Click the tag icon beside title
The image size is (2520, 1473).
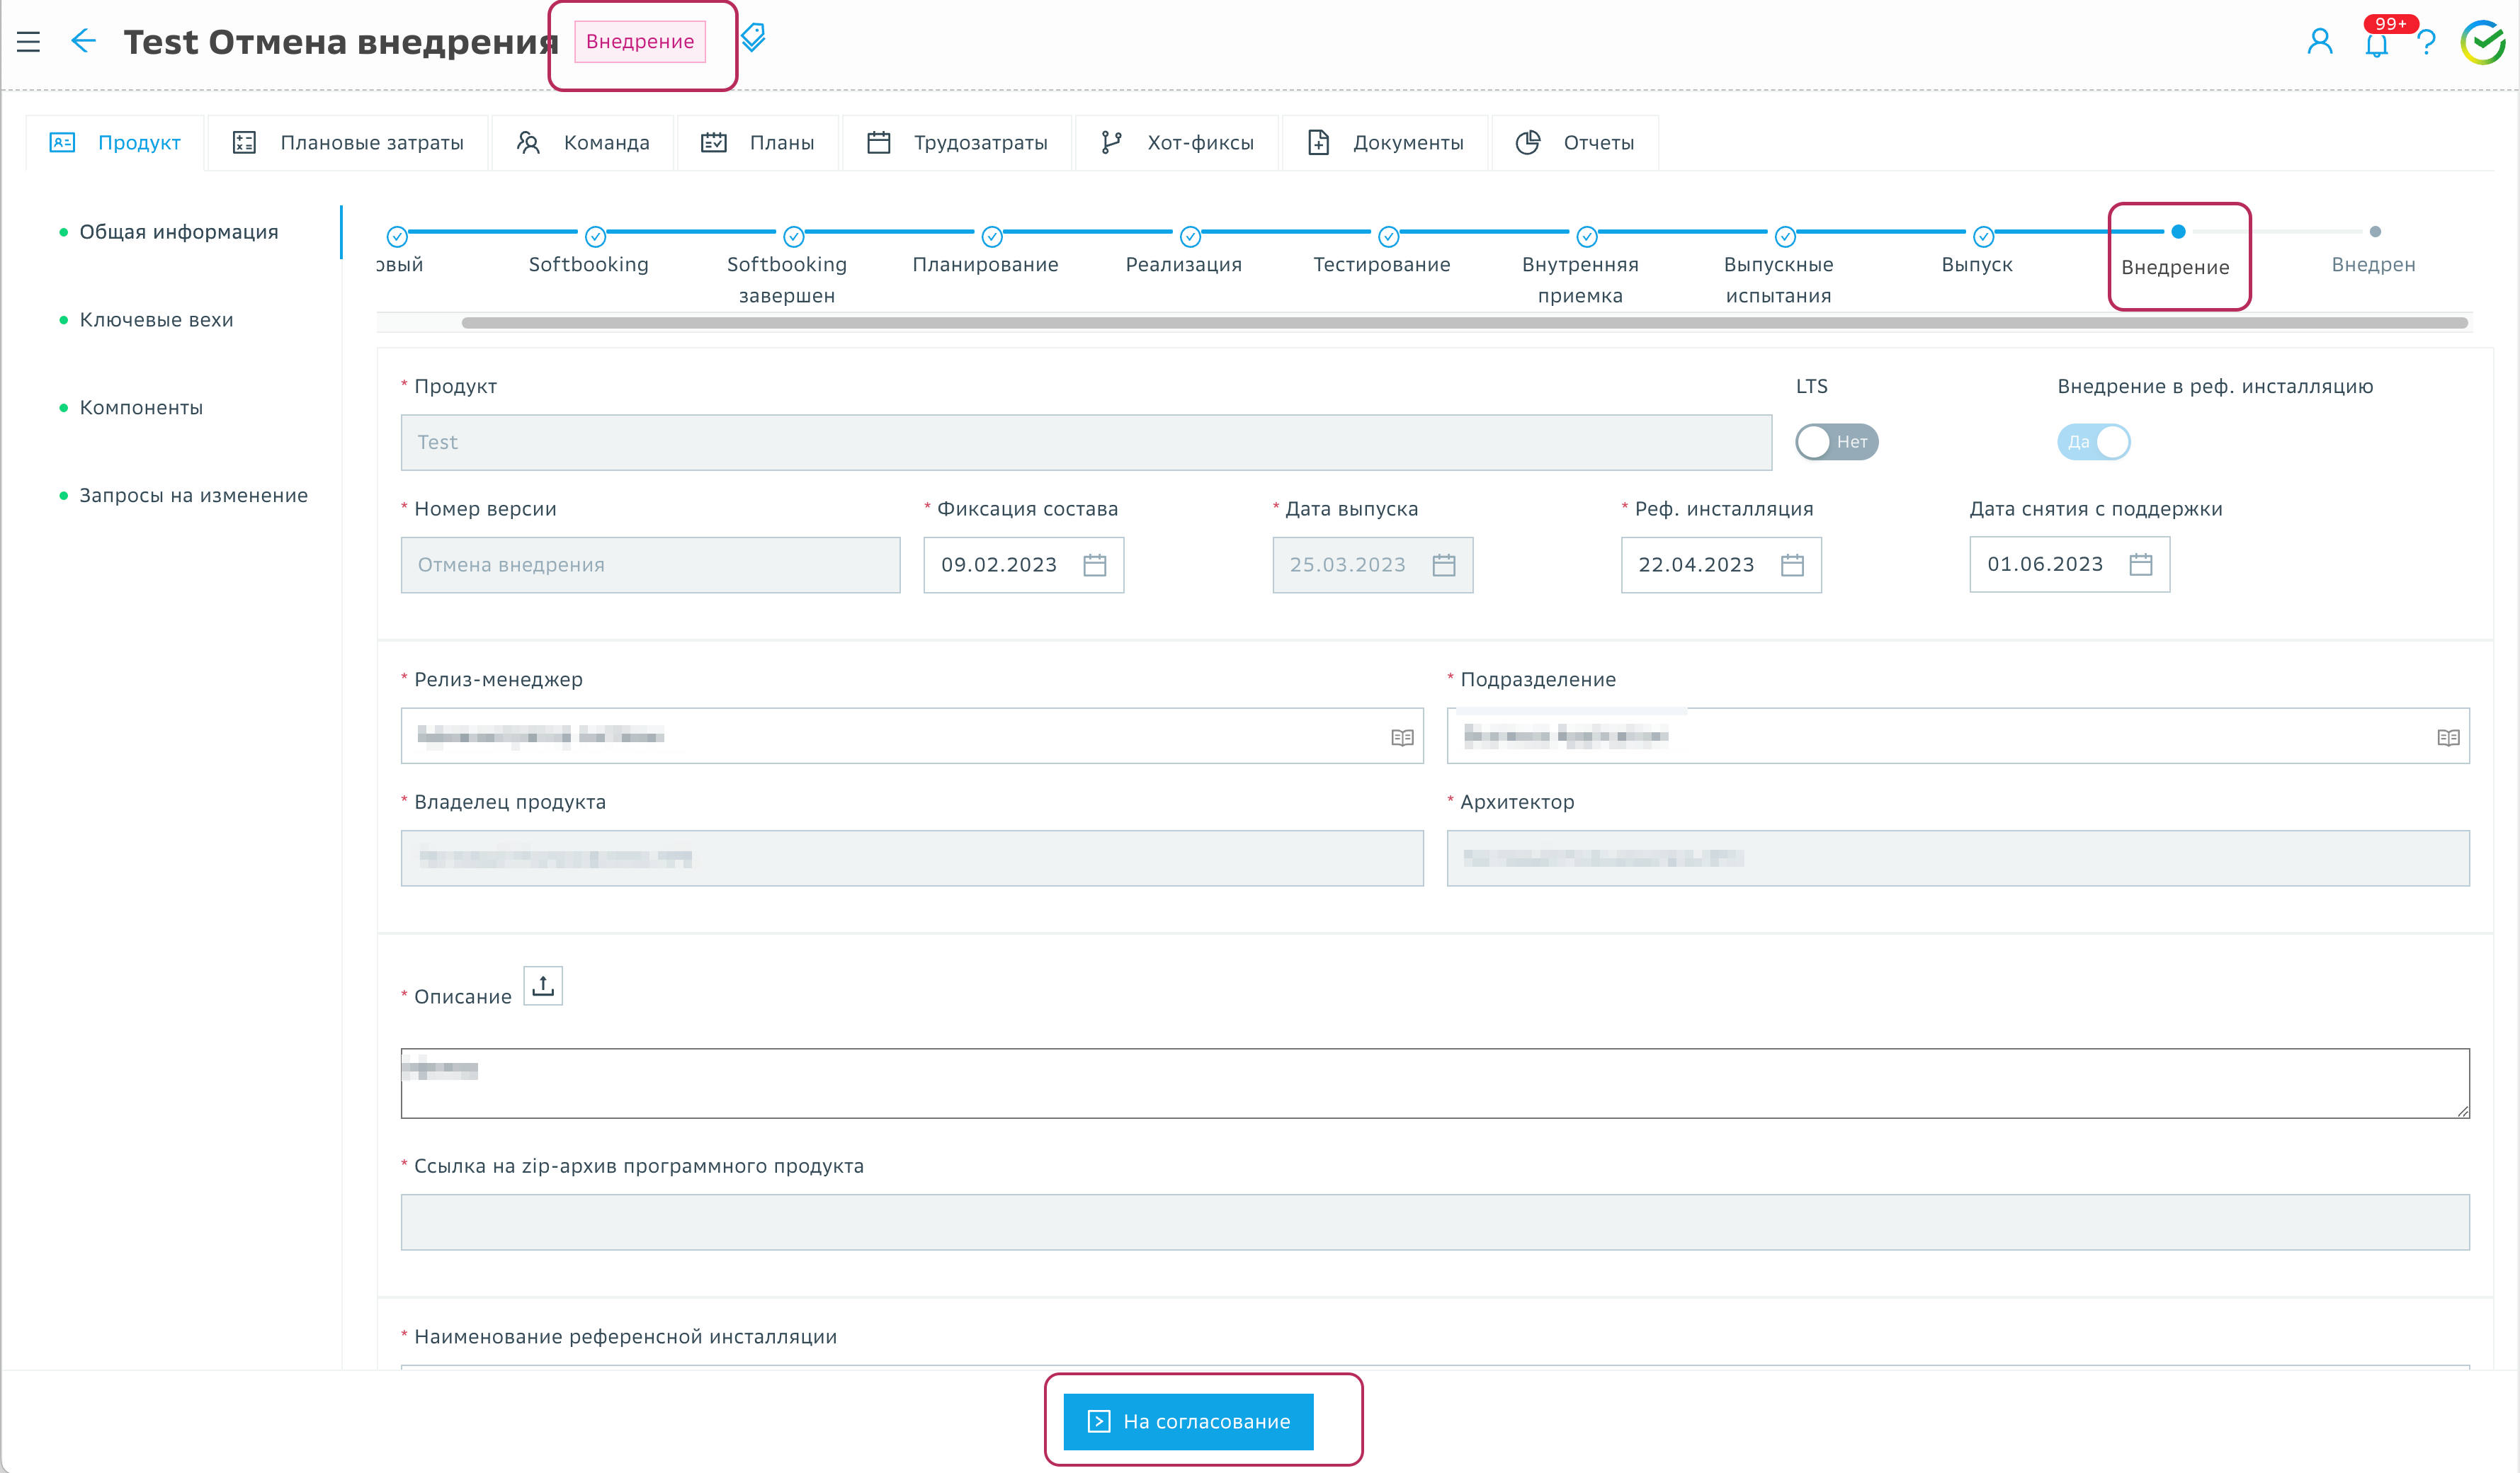click(753, 38)
